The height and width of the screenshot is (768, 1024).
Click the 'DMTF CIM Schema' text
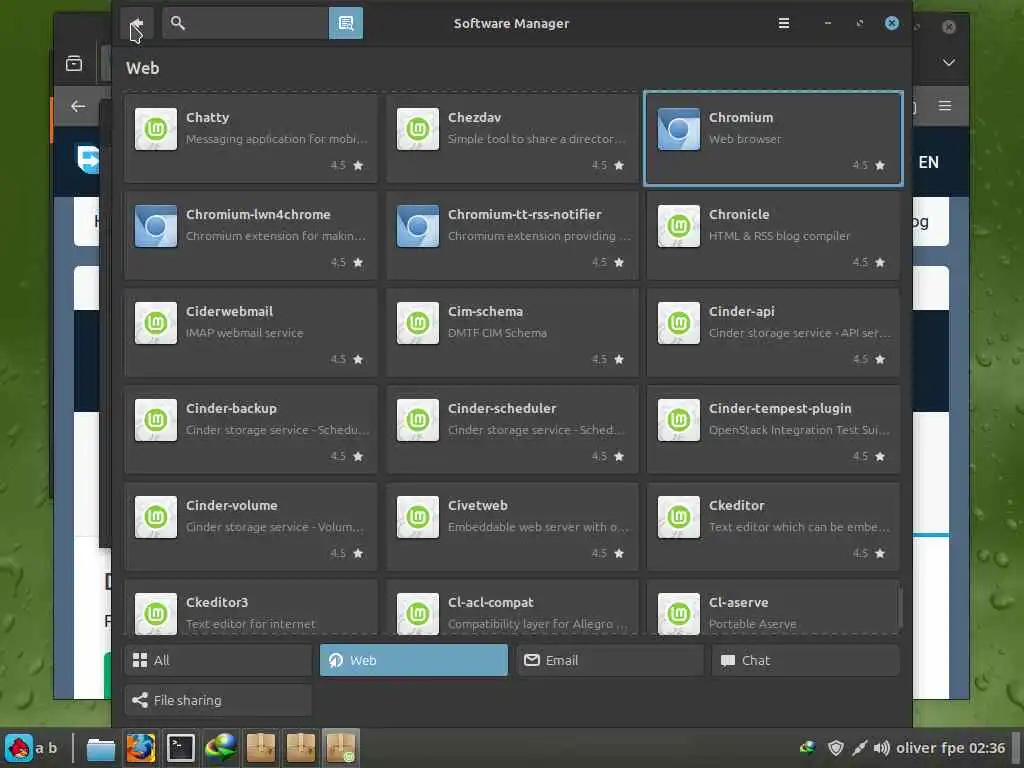click(x=498, y=333)
